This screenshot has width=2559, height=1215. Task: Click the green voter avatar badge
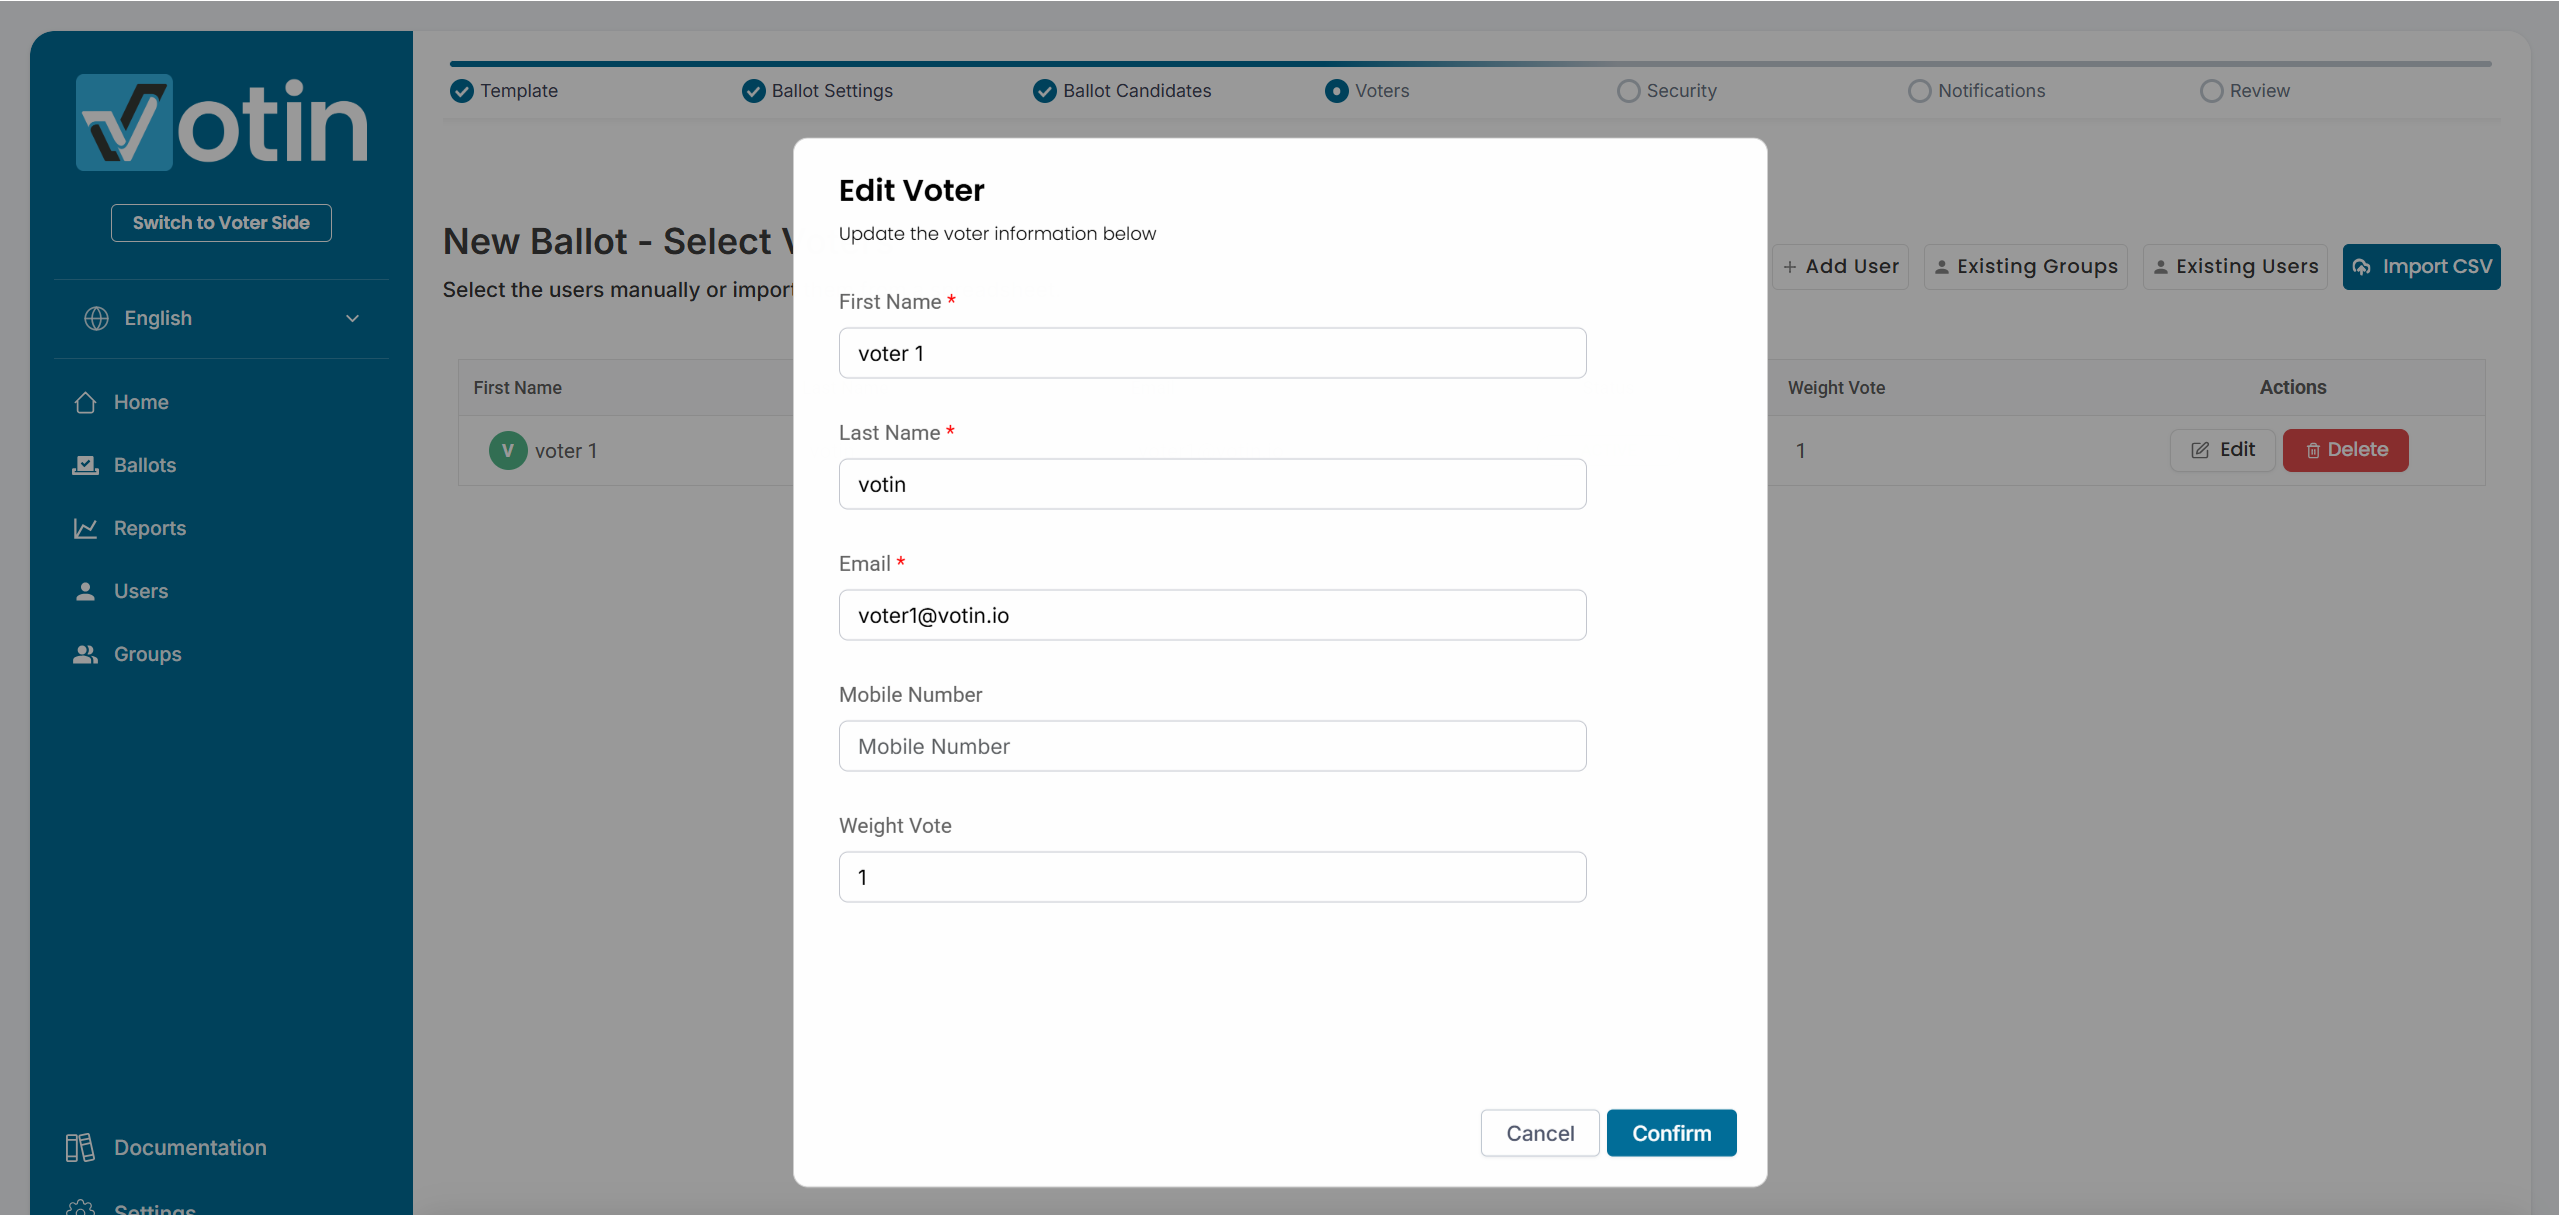pyautogui.click(x=508, y=451)
